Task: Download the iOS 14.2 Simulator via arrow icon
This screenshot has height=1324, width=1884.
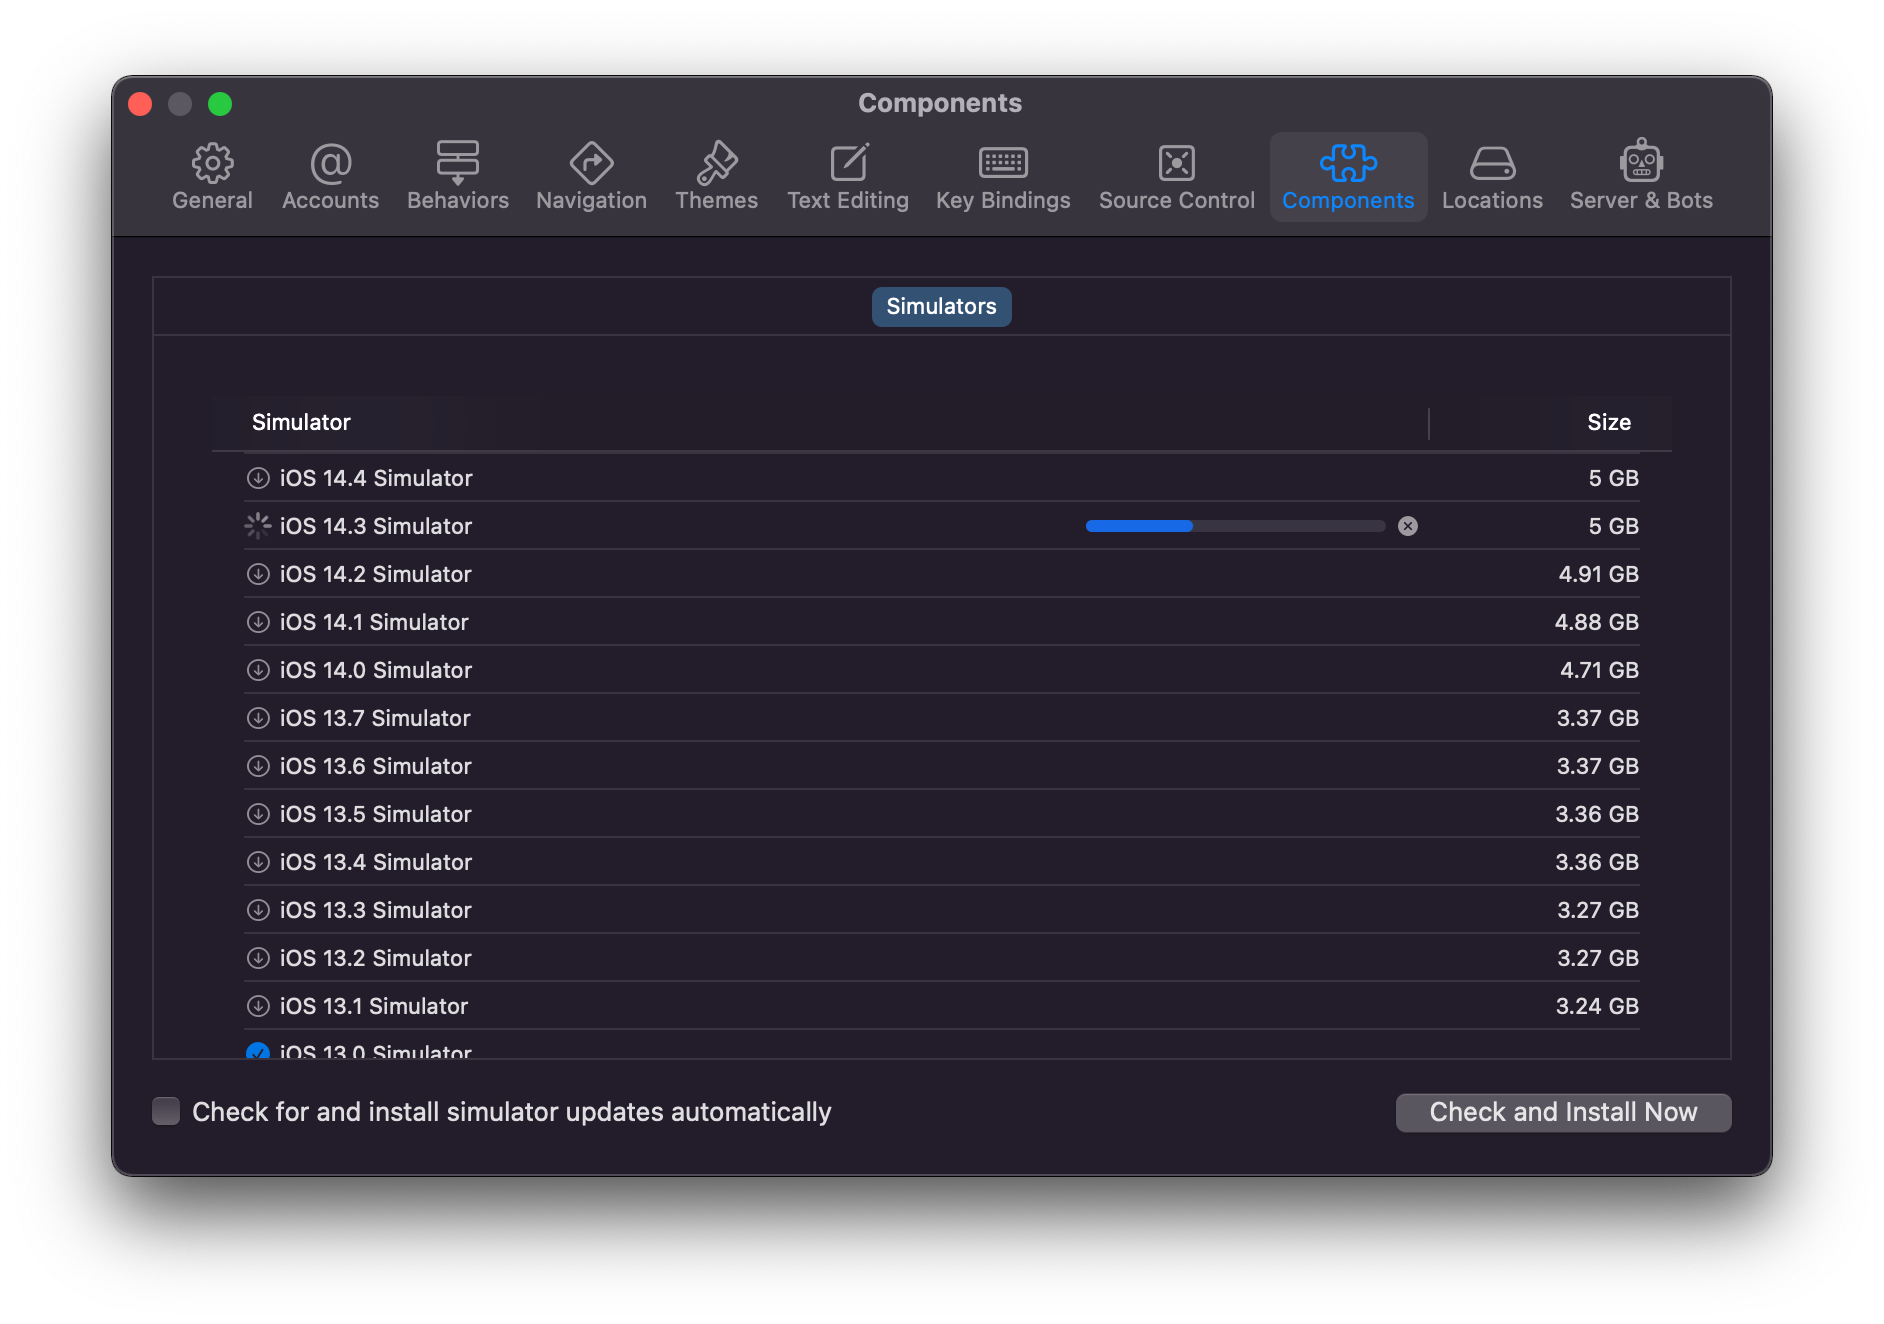Action: point(258,574)
